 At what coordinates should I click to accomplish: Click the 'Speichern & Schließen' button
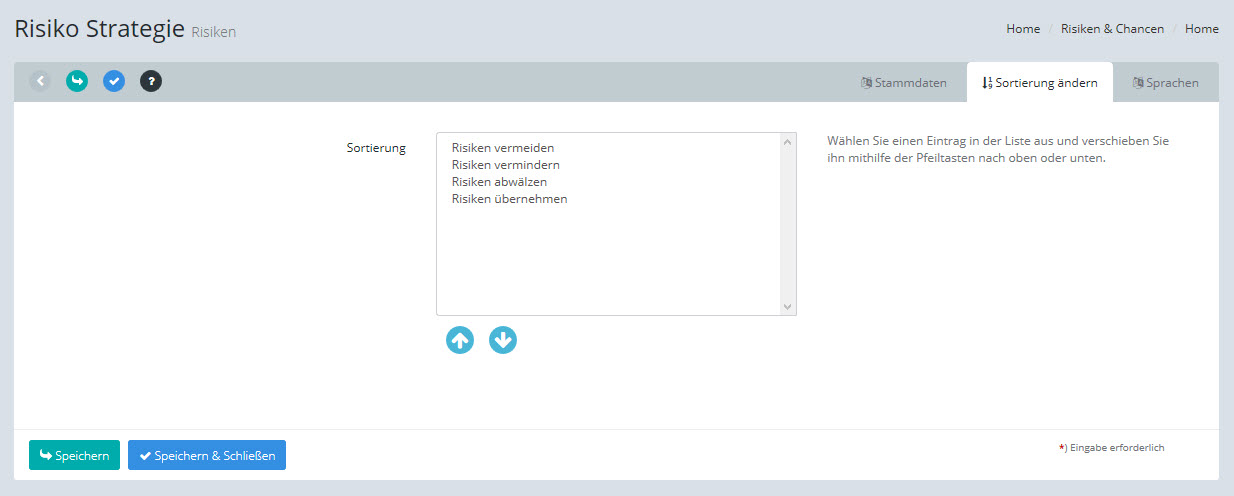(207, 455)
